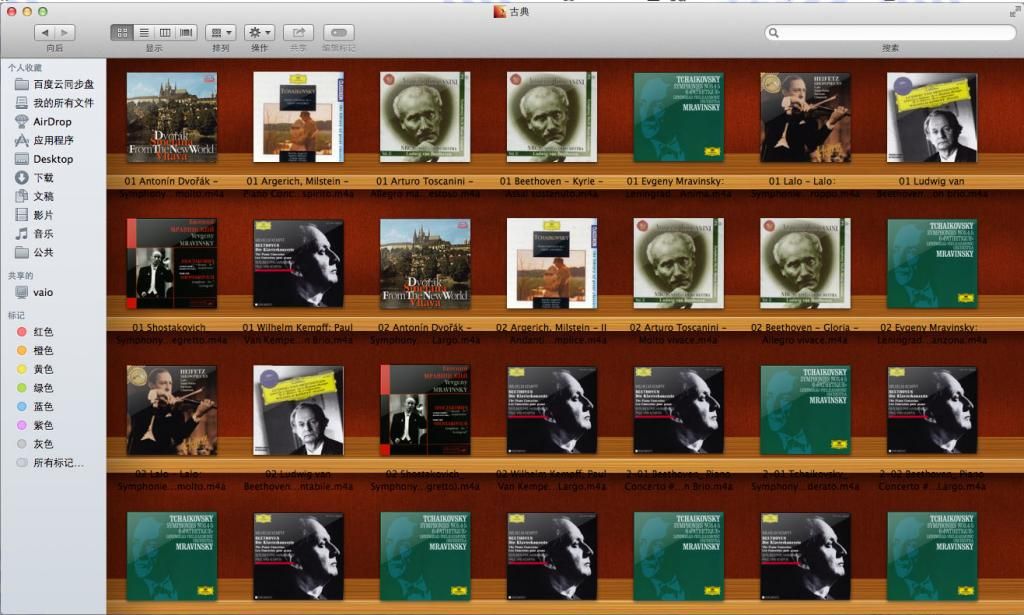Switch to Cover Flow view

pos(186,33)
